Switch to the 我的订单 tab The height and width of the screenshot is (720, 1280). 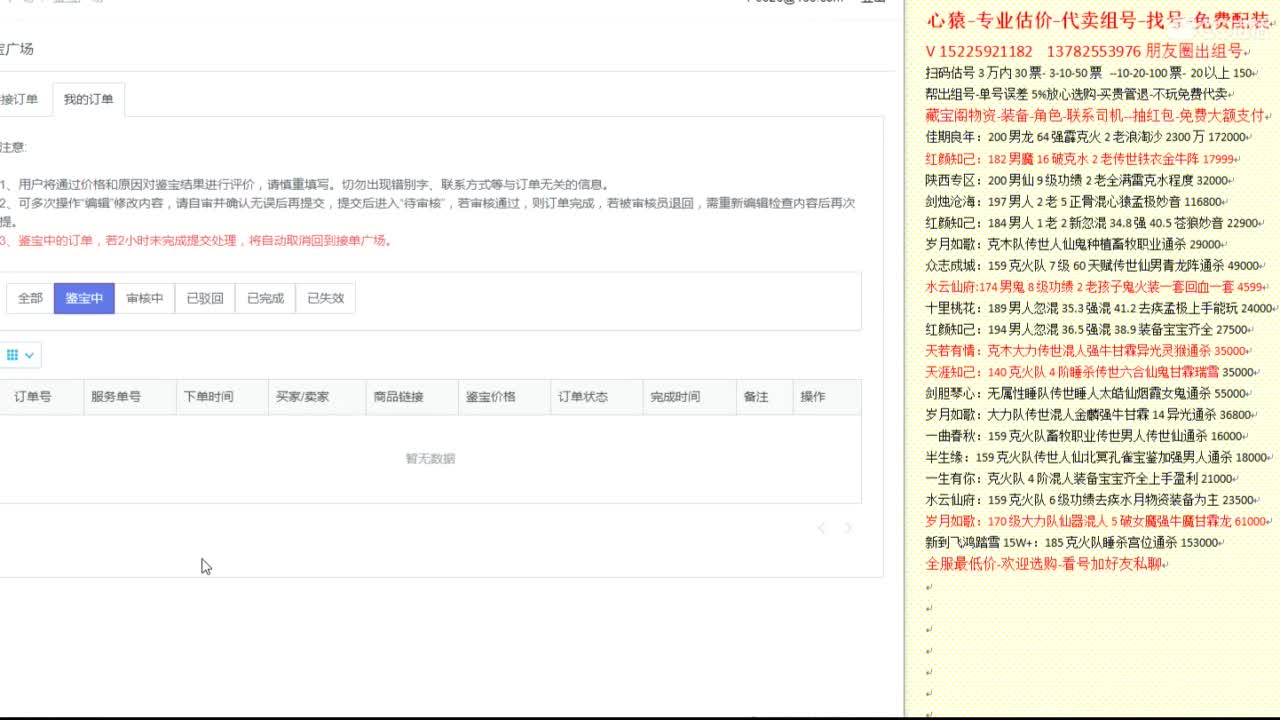[x=88, y=99]
